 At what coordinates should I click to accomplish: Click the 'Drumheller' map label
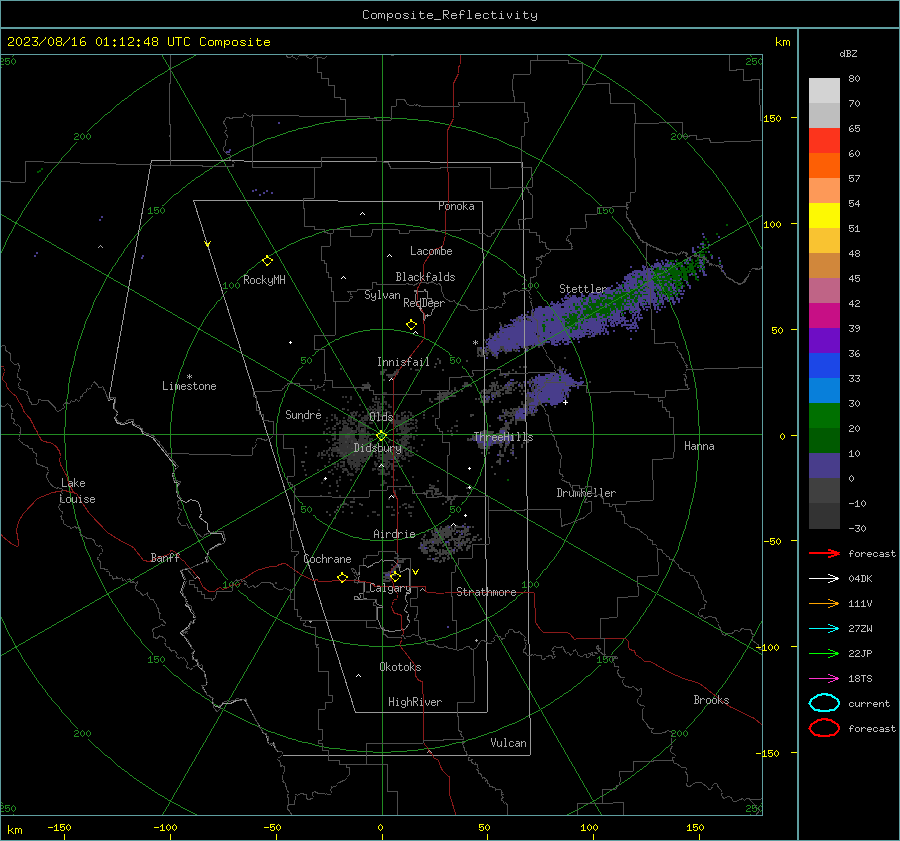click(586, 493)
